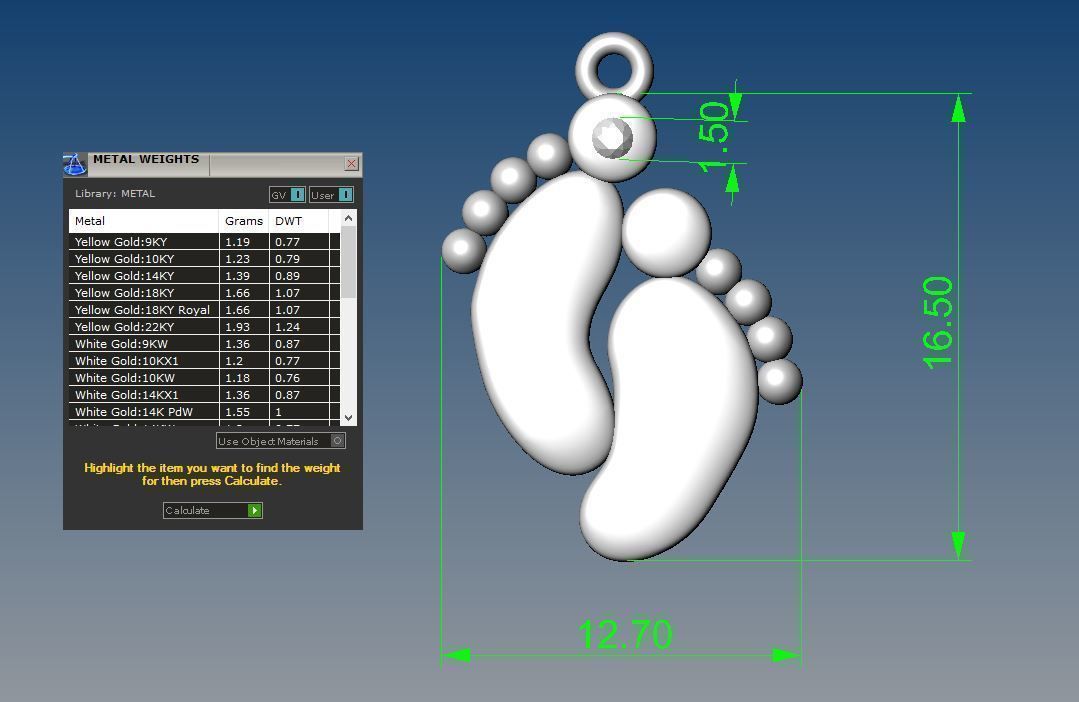Click the right foot shape of pendant
1079x702 pixels.
click(671, 420)
